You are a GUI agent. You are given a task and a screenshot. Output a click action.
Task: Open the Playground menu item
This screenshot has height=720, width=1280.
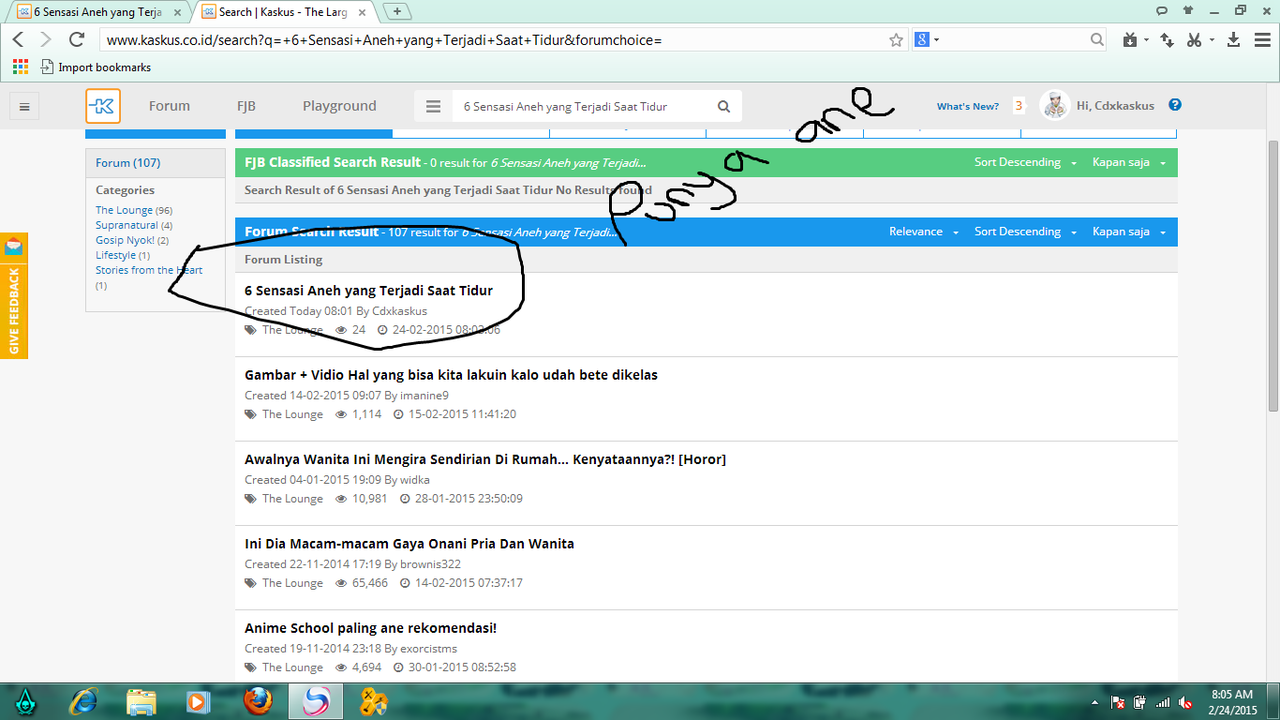[x=340, y=106]
